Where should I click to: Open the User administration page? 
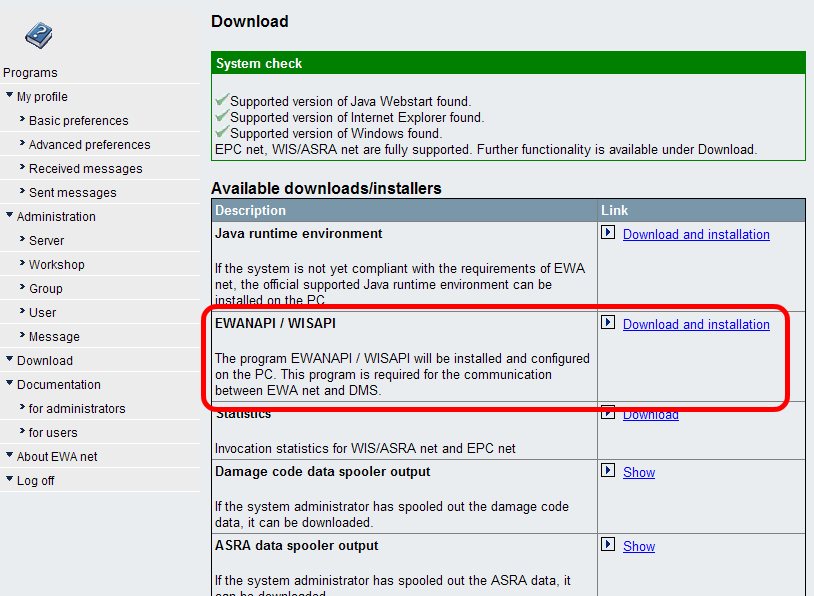pos(42,313)
